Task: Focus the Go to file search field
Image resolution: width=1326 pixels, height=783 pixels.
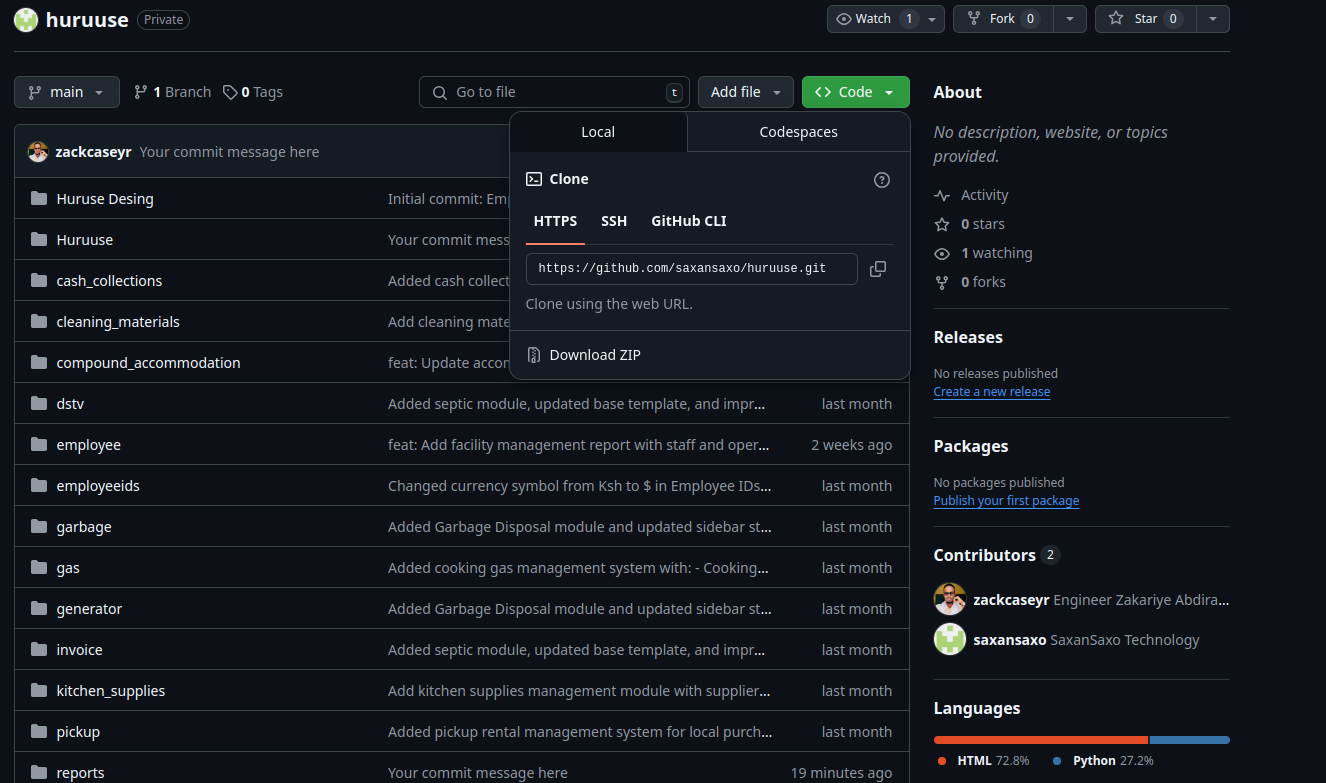Action: click(x=554, y=92)
